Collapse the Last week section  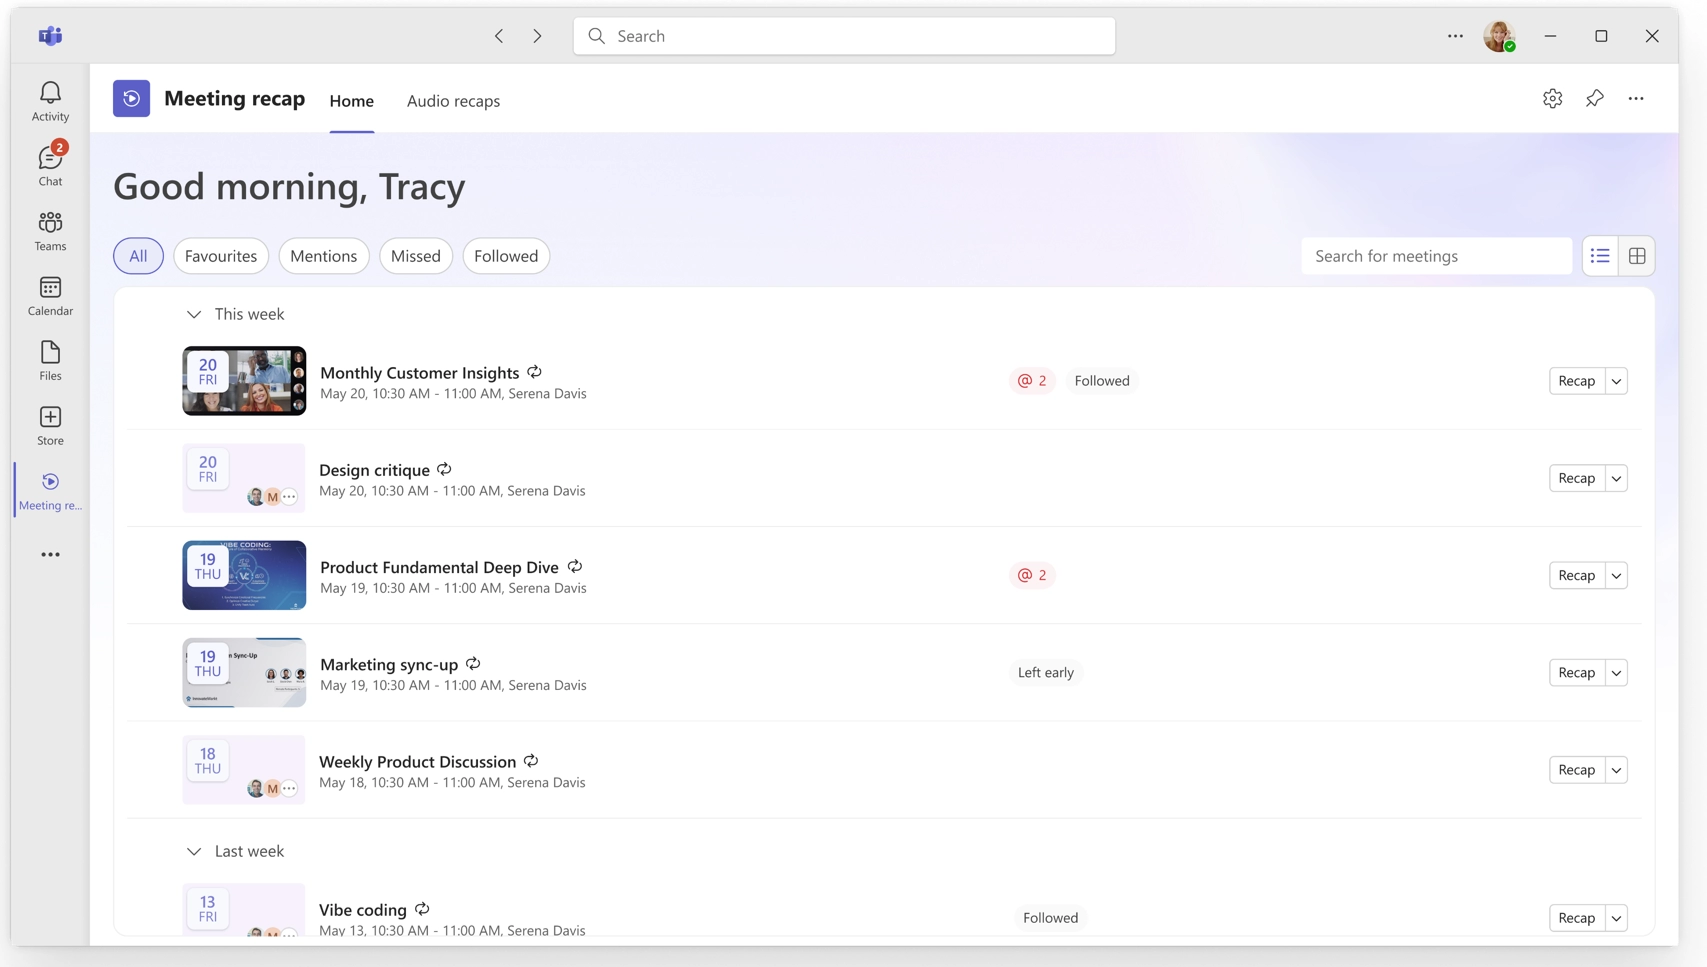point(194,851)
